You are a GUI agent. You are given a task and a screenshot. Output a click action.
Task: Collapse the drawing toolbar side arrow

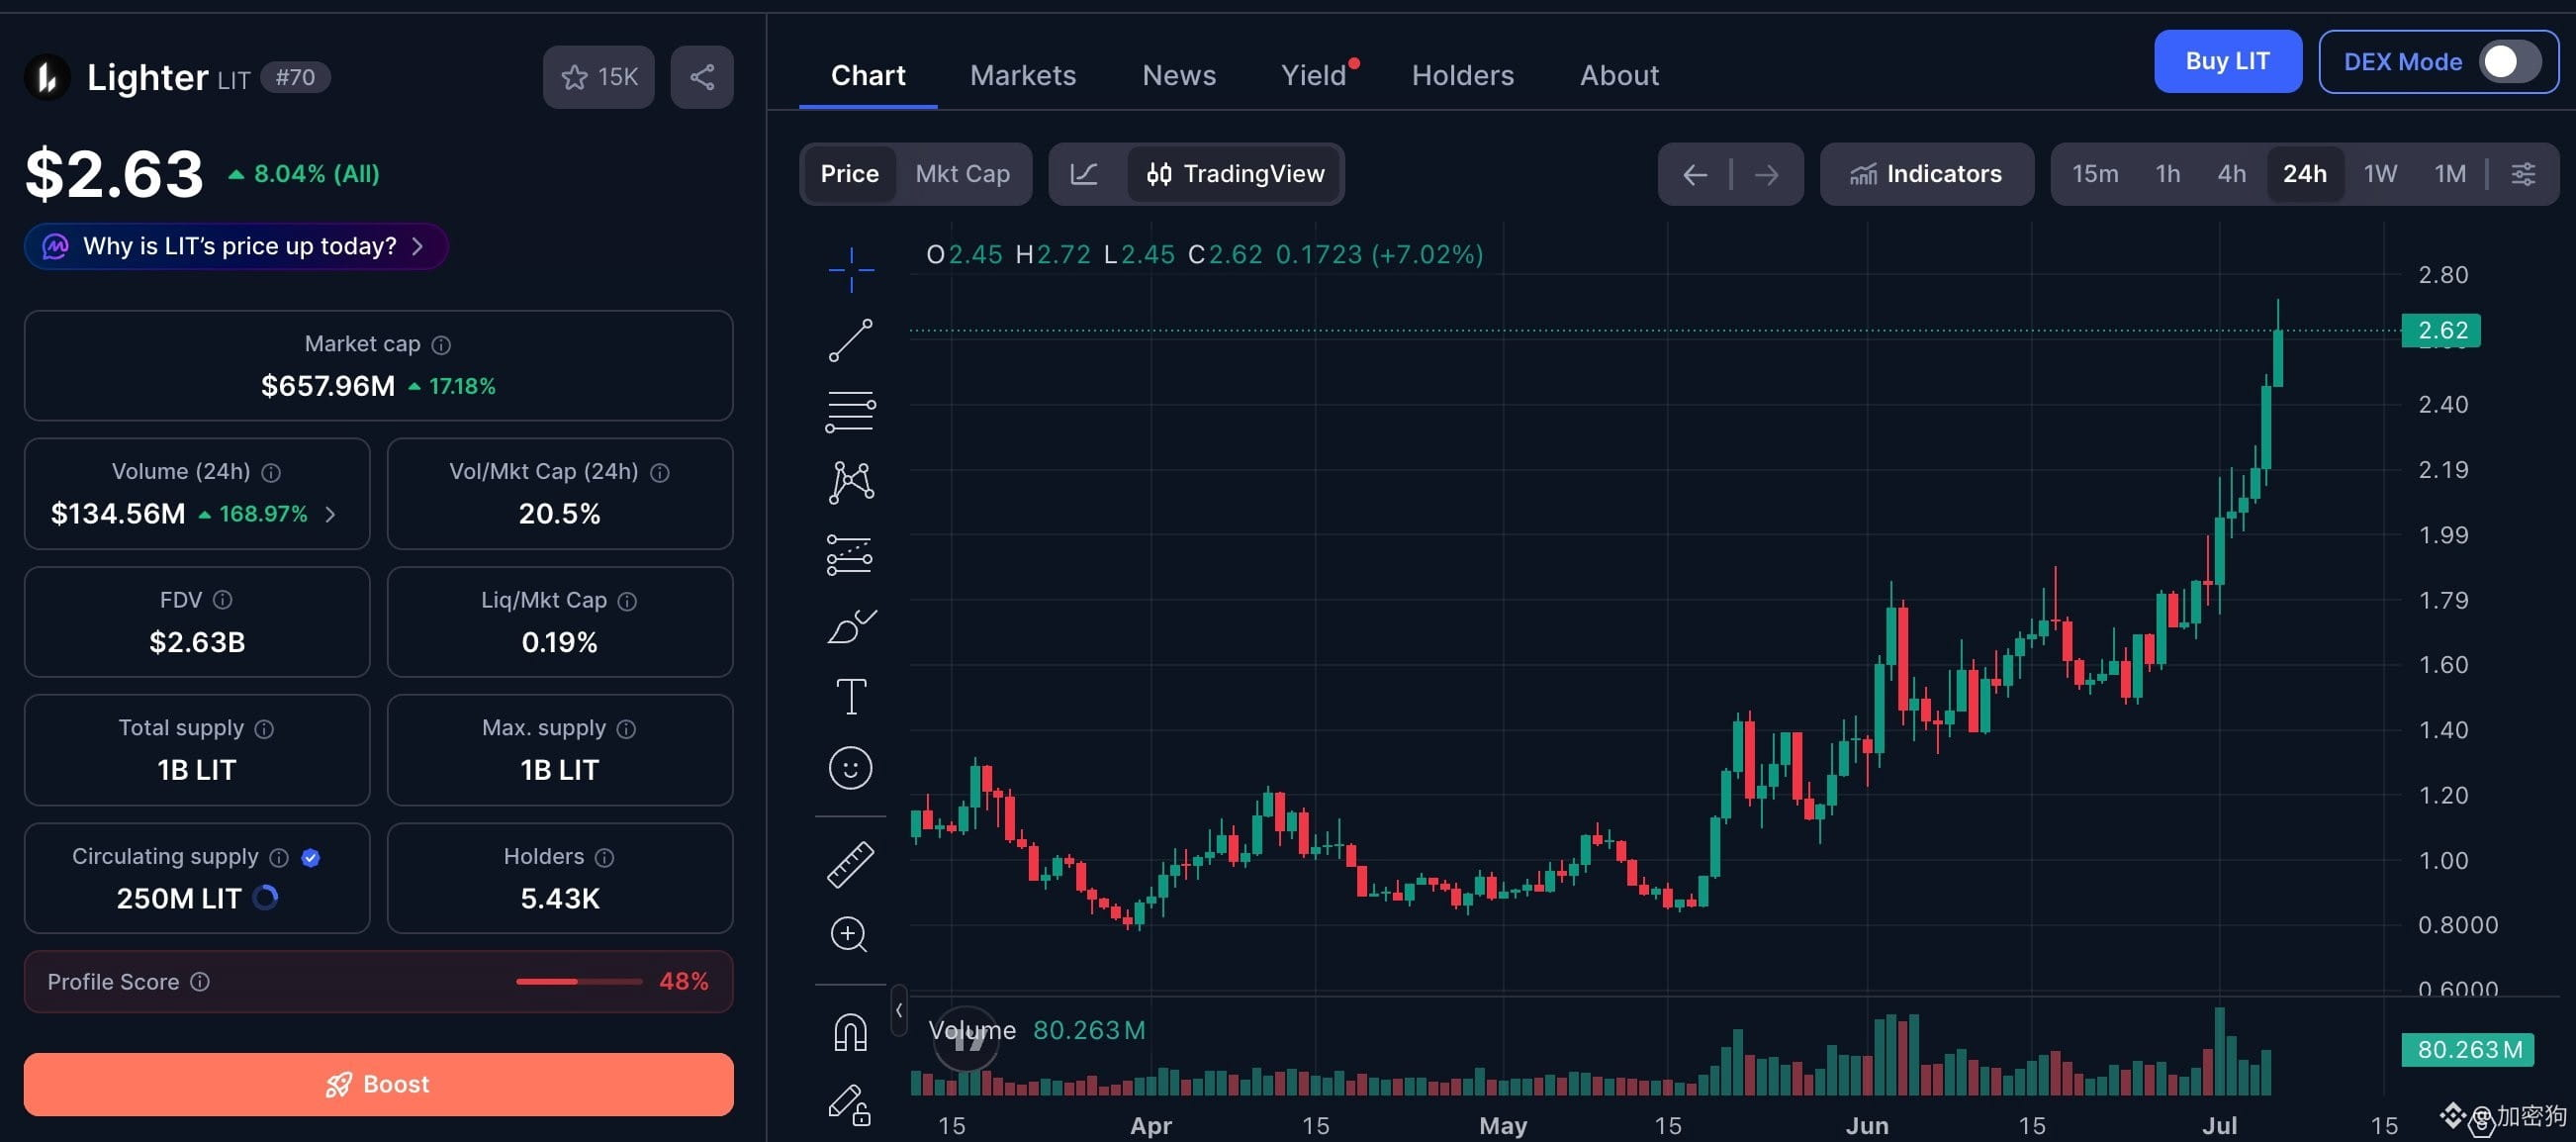[x=899, y=1010]
